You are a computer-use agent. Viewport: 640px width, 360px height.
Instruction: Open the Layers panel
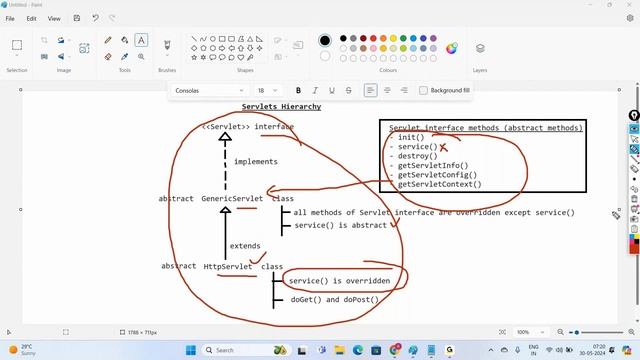pyautogui.click(x=480, y=48)
